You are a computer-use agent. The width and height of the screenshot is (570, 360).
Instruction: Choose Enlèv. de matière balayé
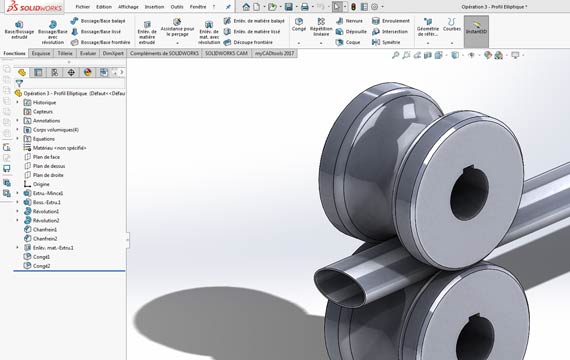[254, 21]
